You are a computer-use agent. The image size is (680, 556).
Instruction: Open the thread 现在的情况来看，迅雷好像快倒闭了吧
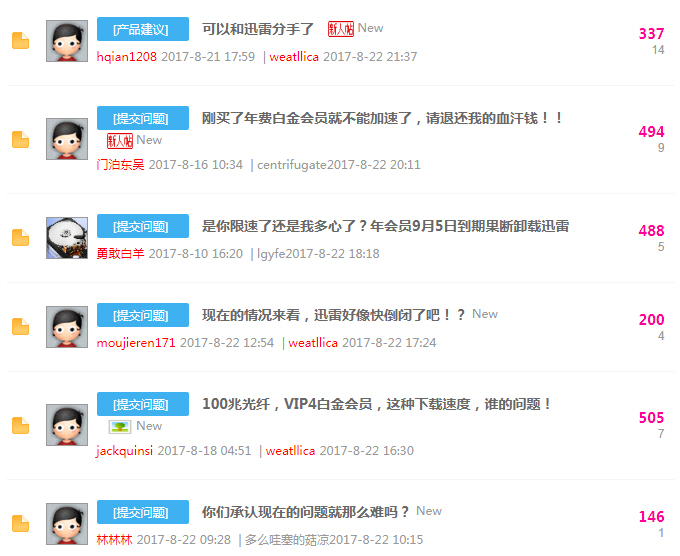(333, 315)
